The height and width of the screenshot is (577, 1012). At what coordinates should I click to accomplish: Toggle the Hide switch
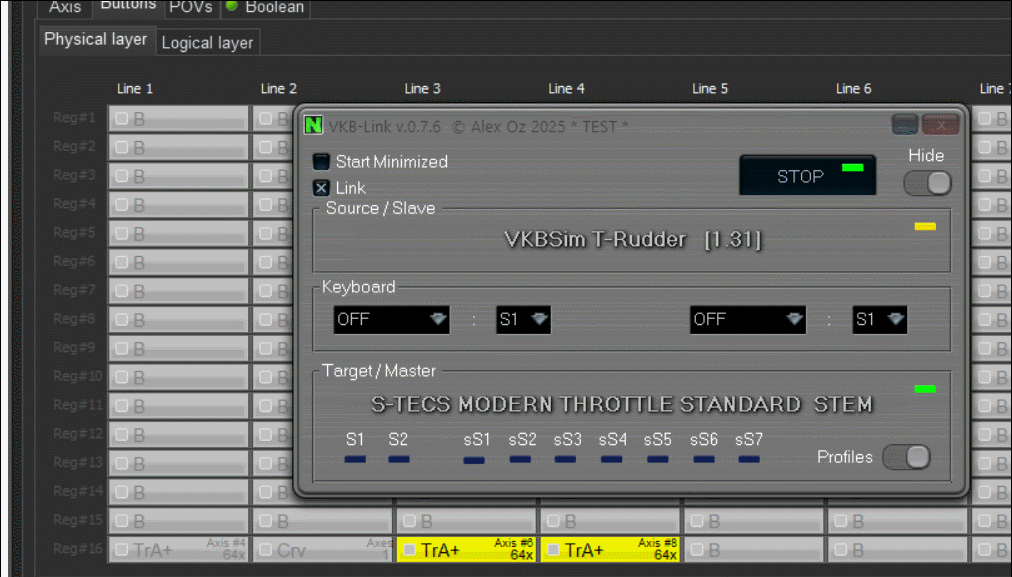tap(927, 183)
